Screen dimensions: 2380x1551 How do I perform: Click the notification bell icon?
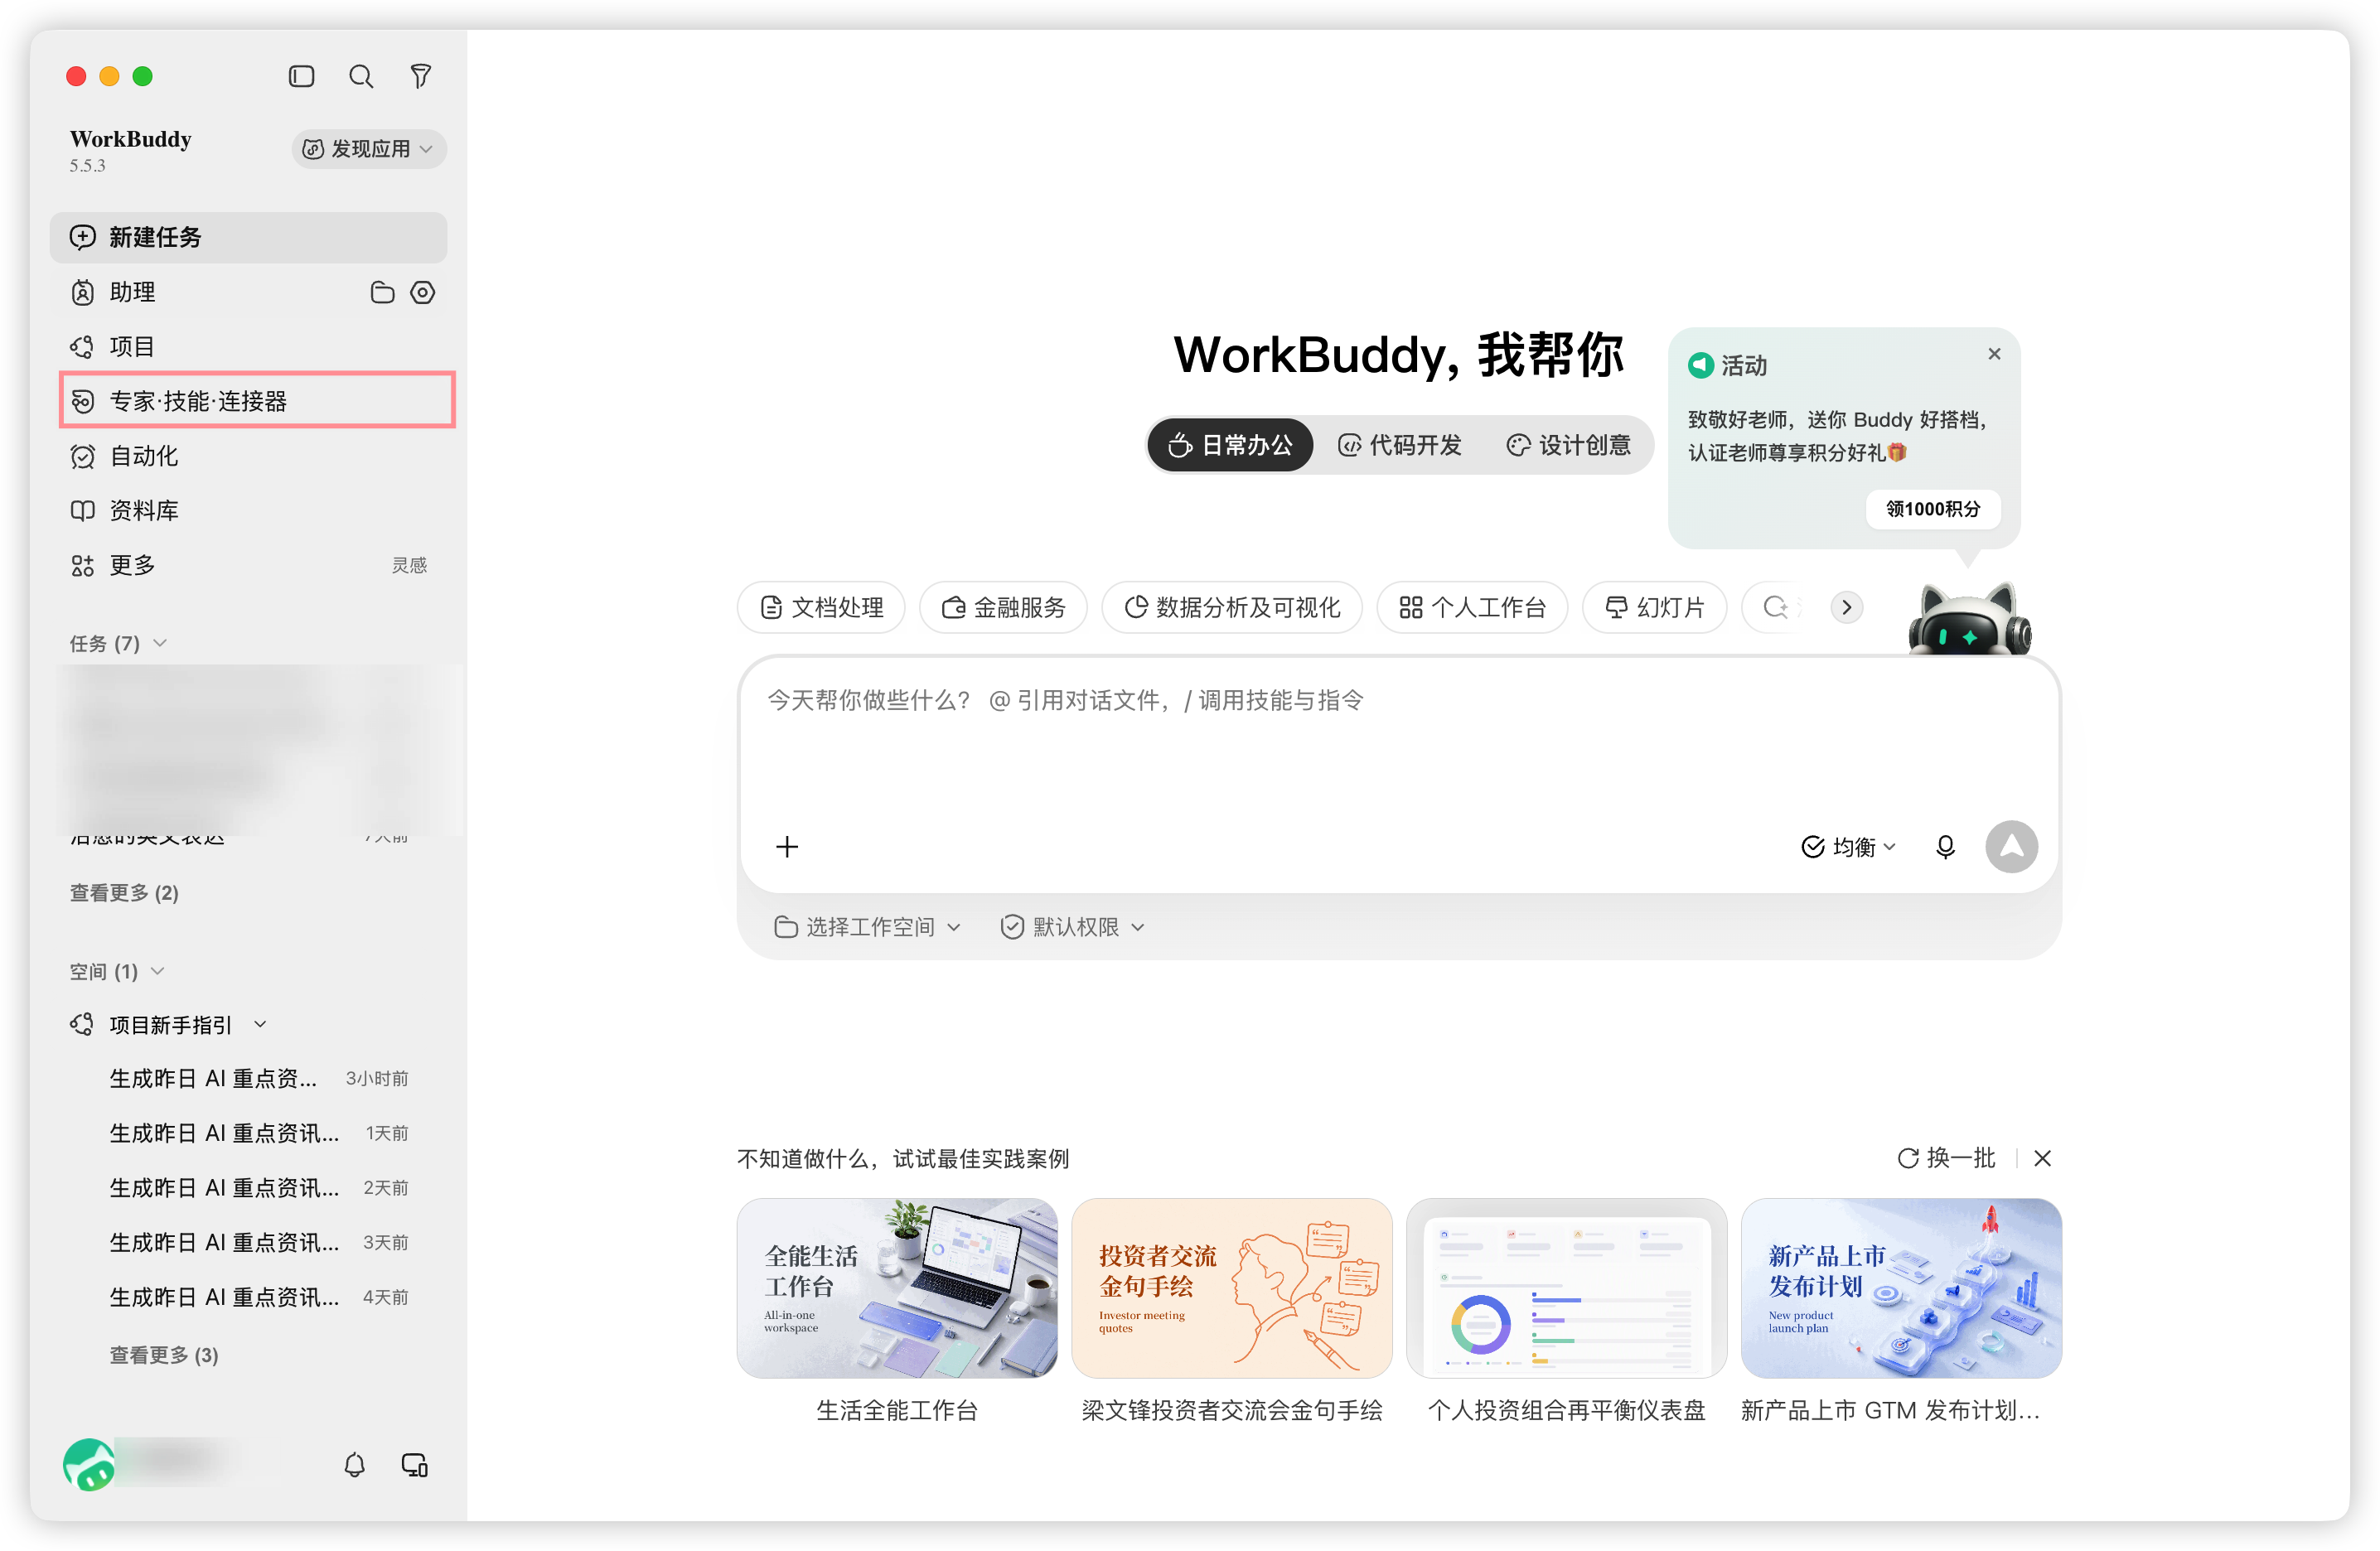click(x=354, y=1465)
